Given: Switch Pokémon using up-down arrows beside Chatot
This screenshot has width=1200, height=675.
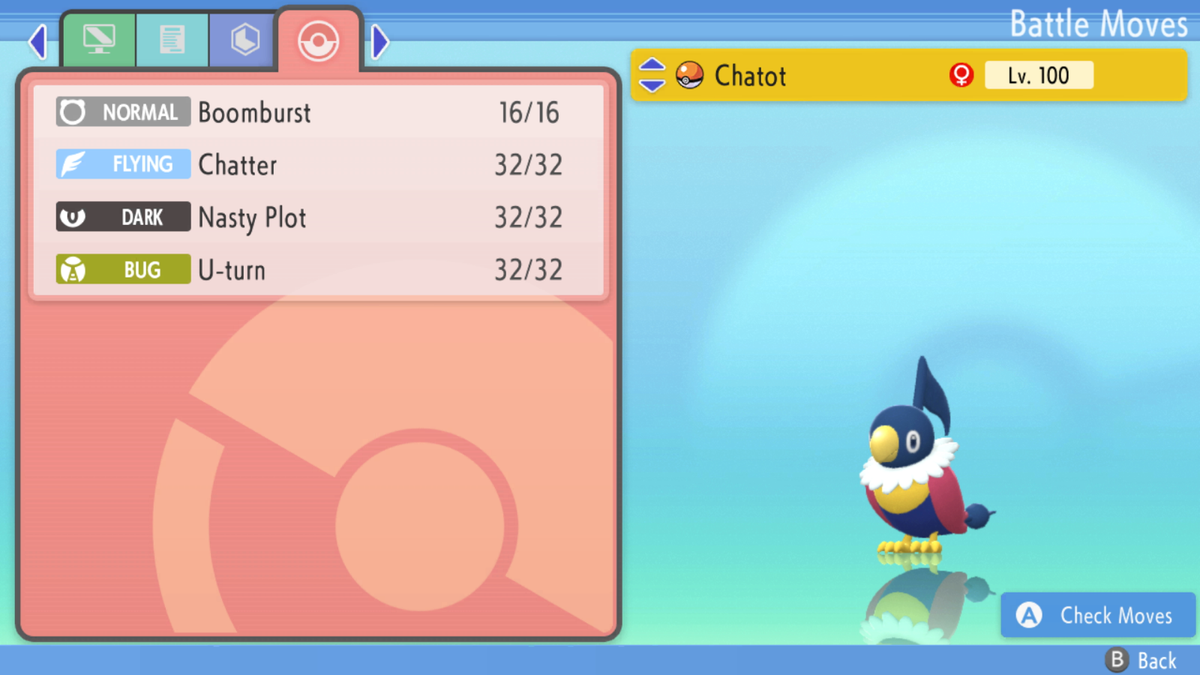Looking at the screenshot, I should click(652, 75).
